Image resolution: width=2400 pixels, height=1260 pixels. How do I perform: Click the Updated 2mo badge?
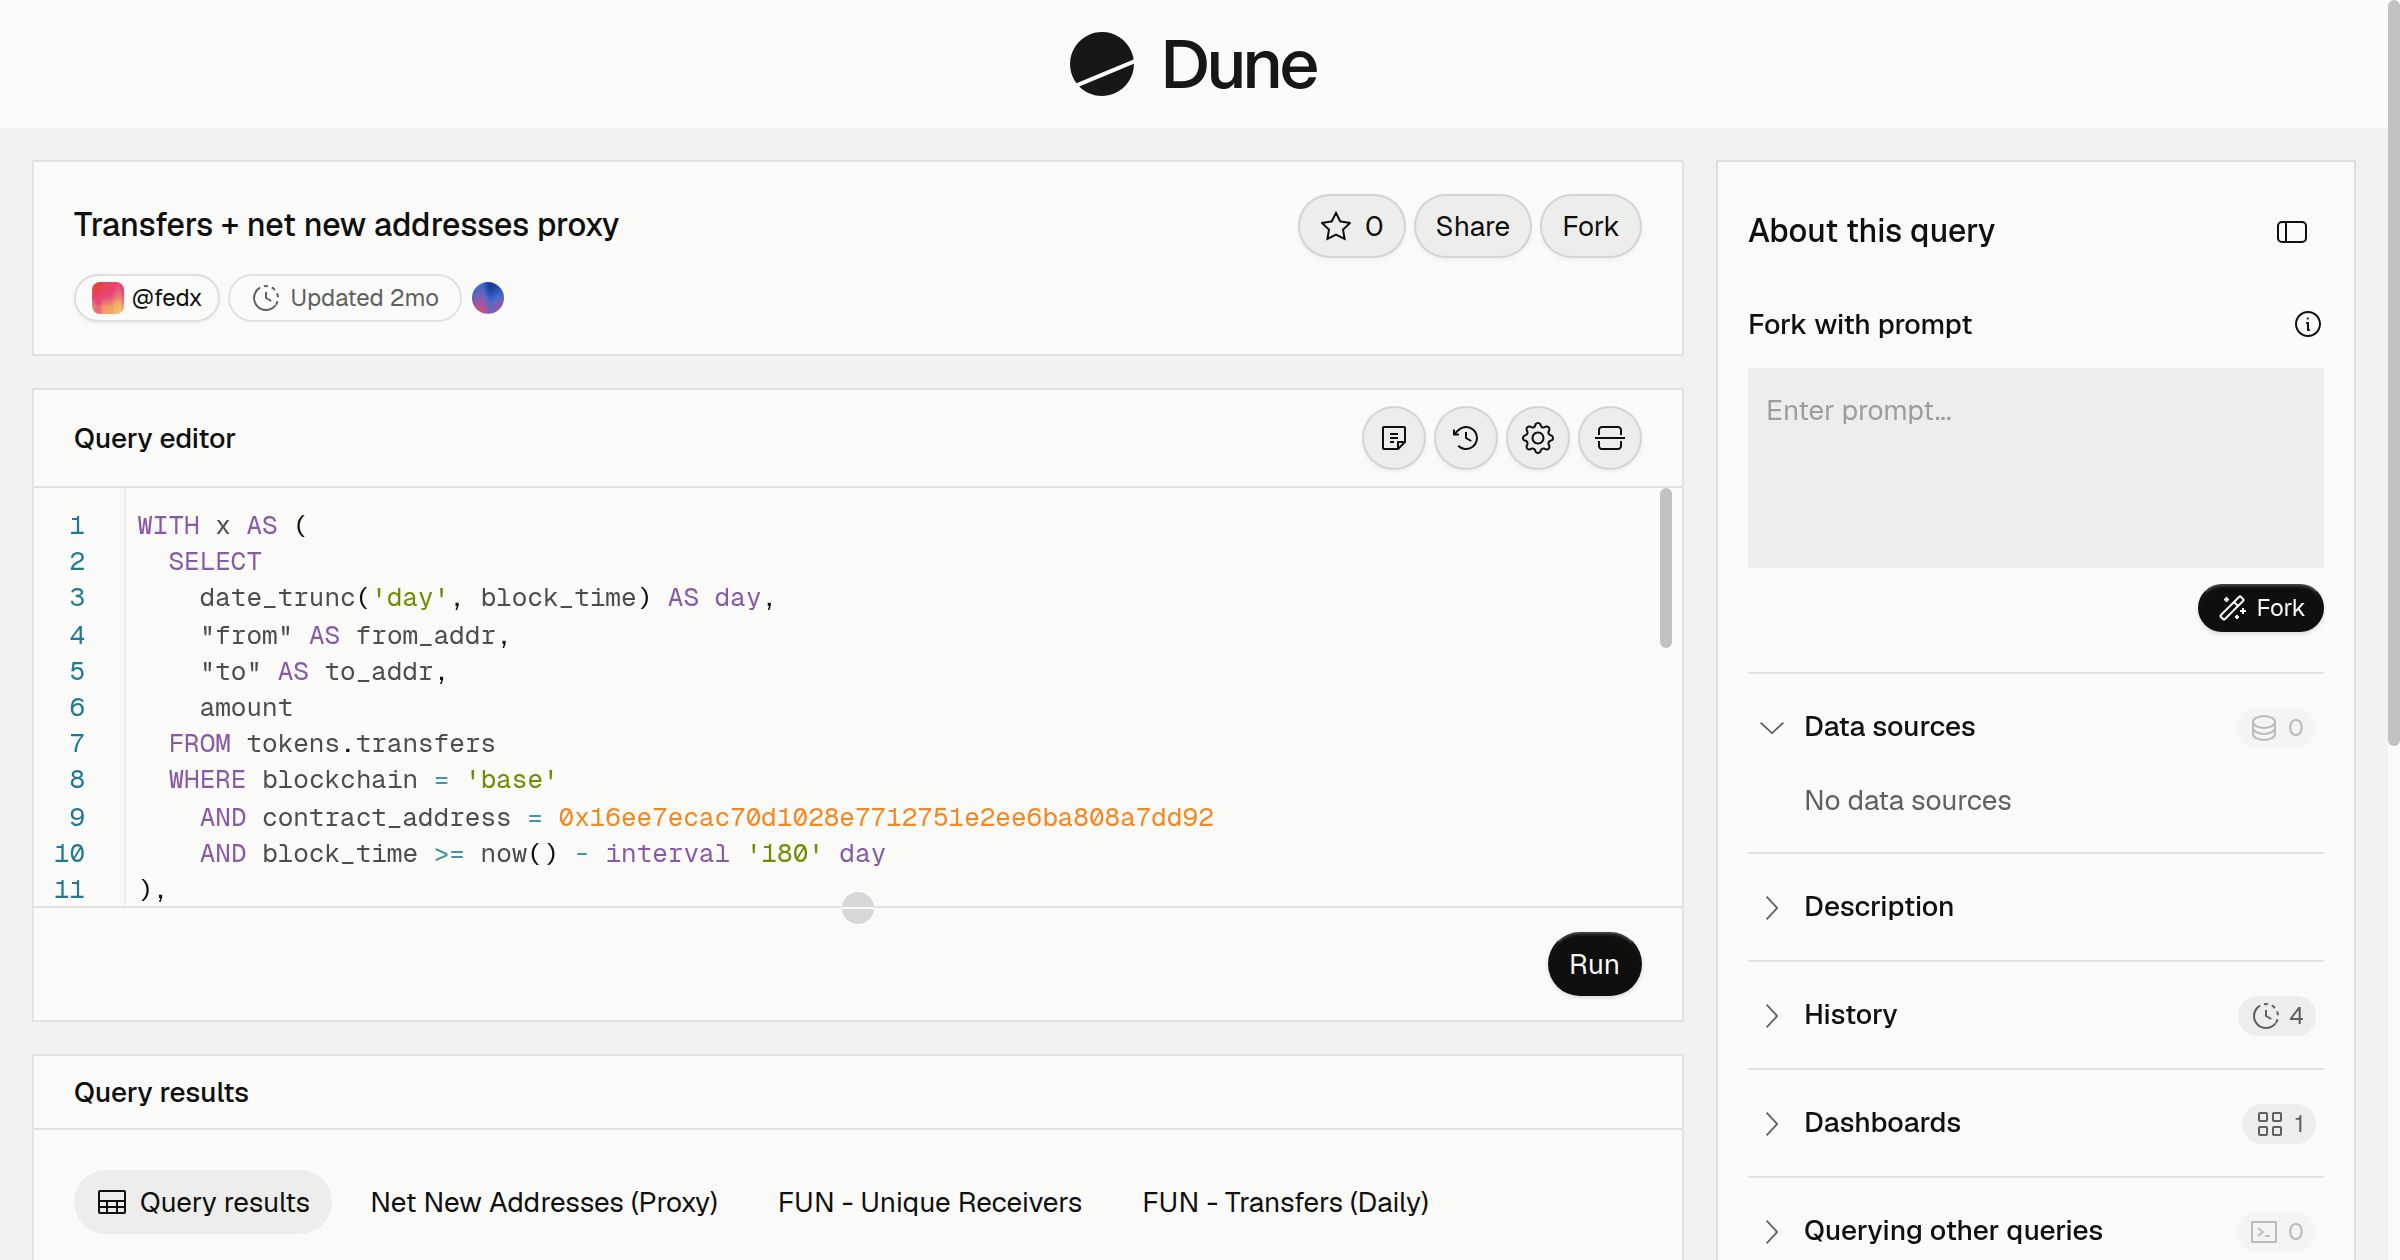tap(345, 298)
